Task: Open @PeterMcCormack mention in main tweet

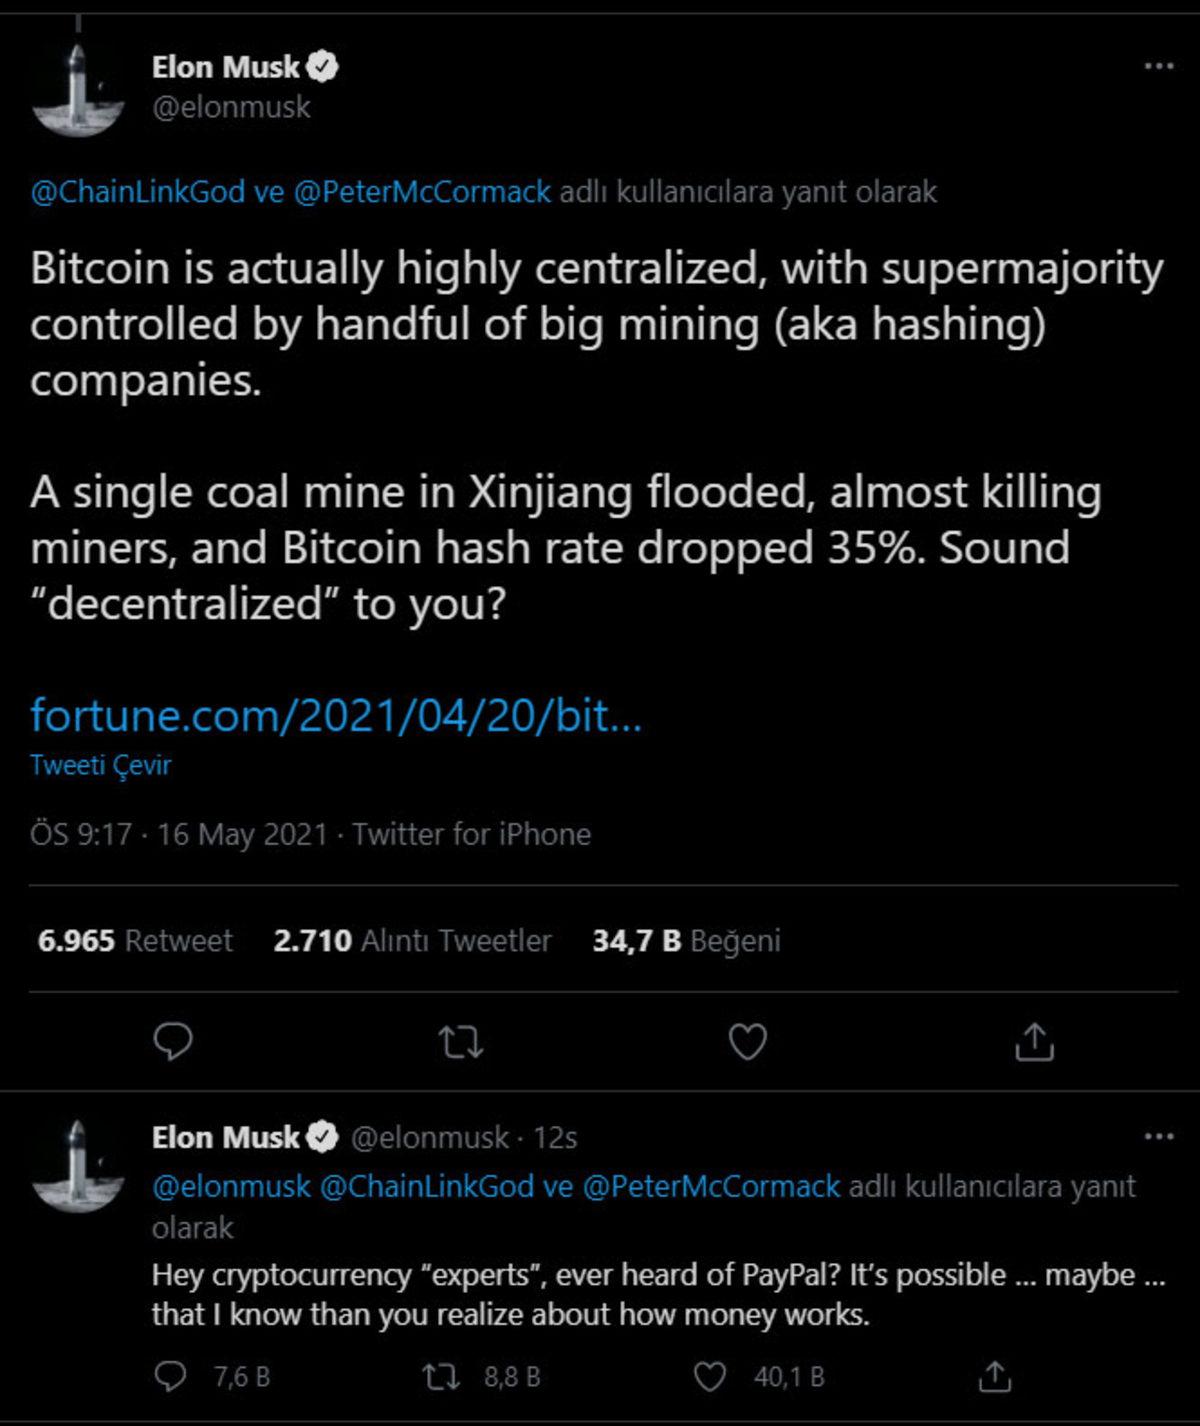Action: 422,191
